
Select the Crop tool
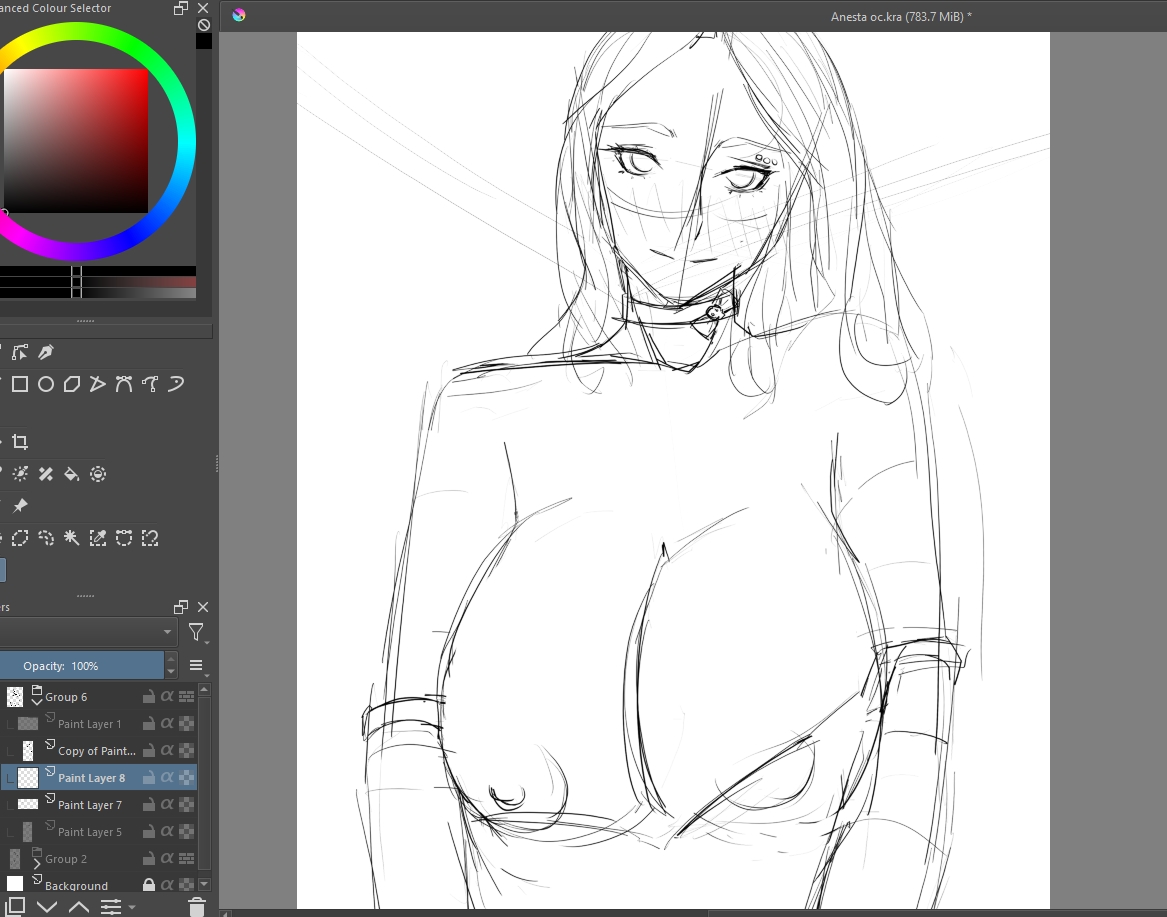coord(20,442)
